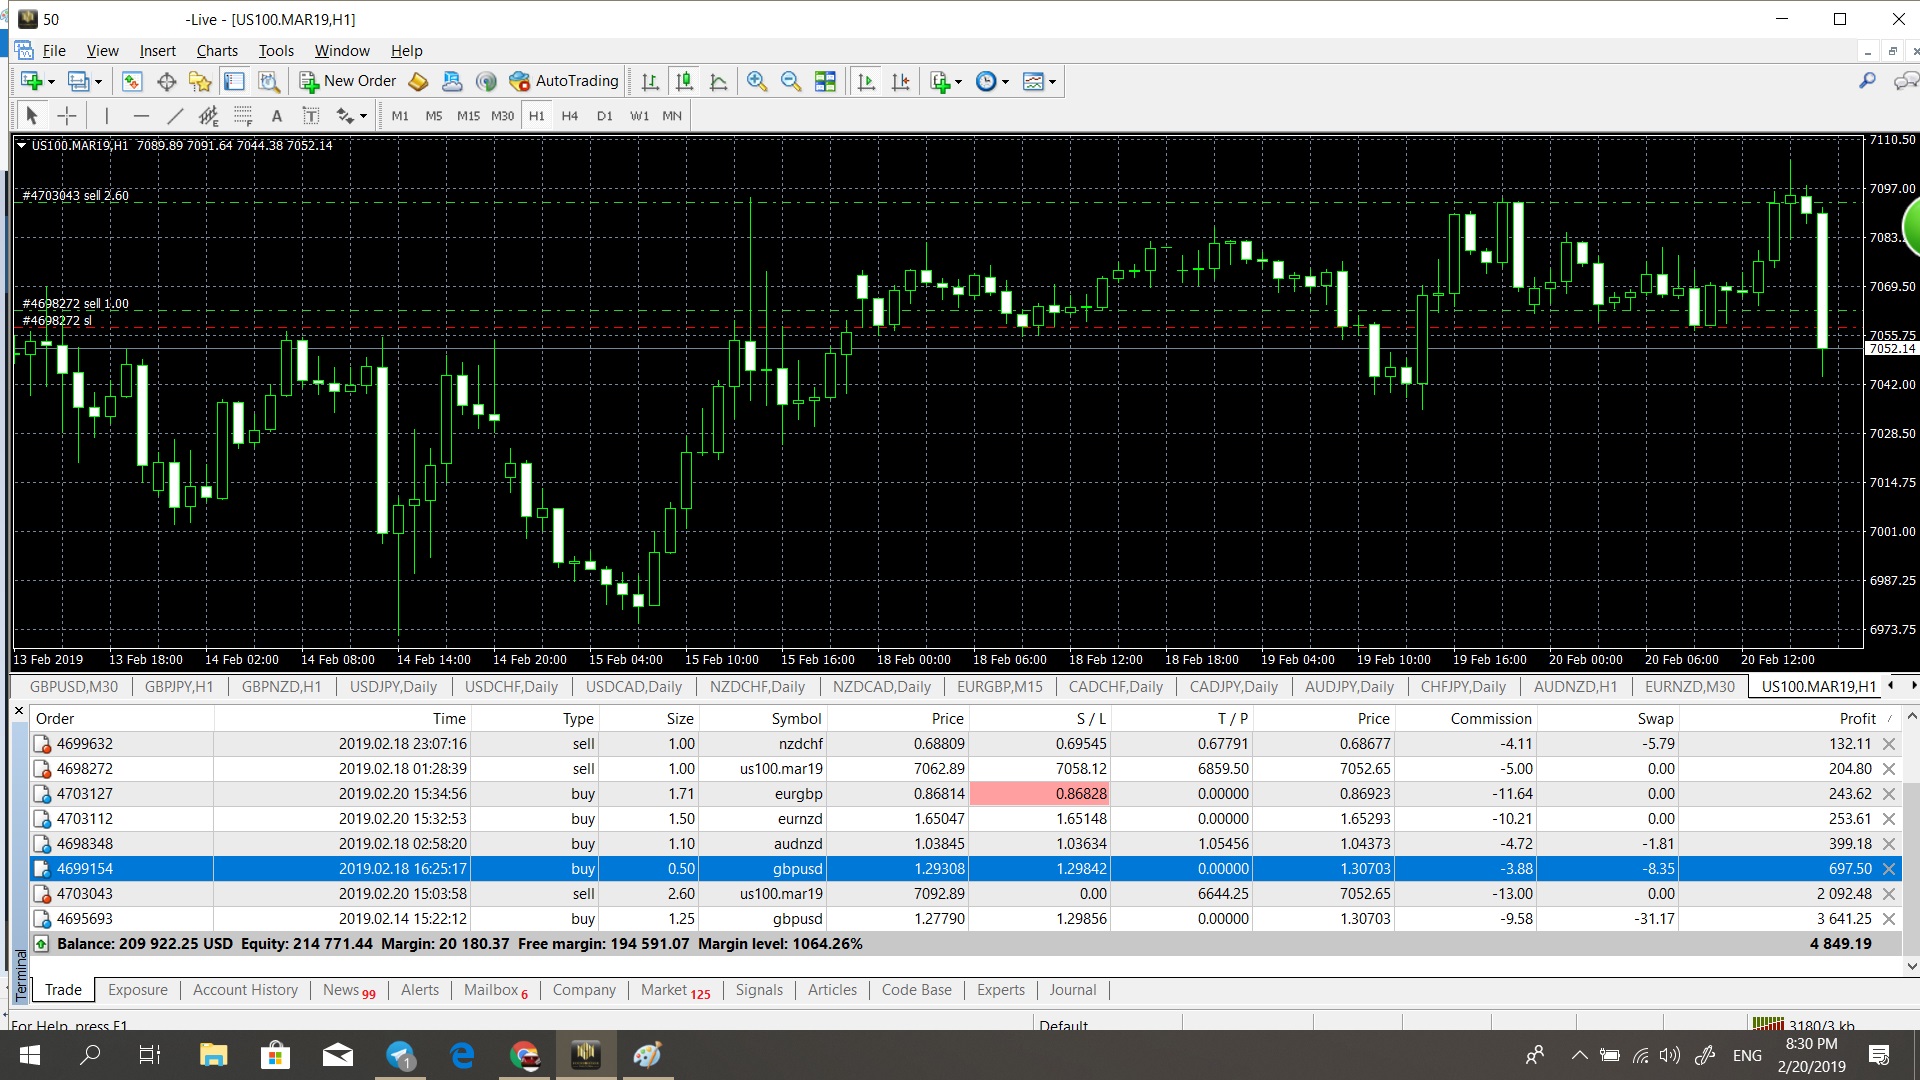1920x1080 pixels.
Task: Expand the Indicators dropdown arrow
Action: pyautogui.click(x=958, y=82)
